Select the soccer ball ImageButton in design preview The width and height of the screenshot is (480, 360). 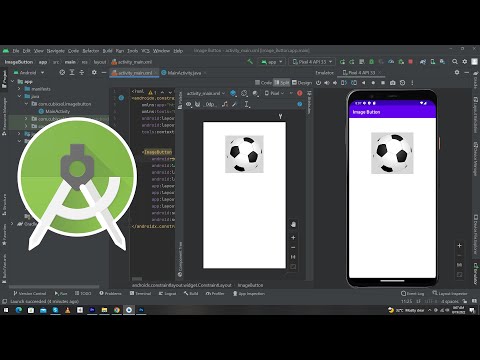pyautogui.click(x=244, y=154)
